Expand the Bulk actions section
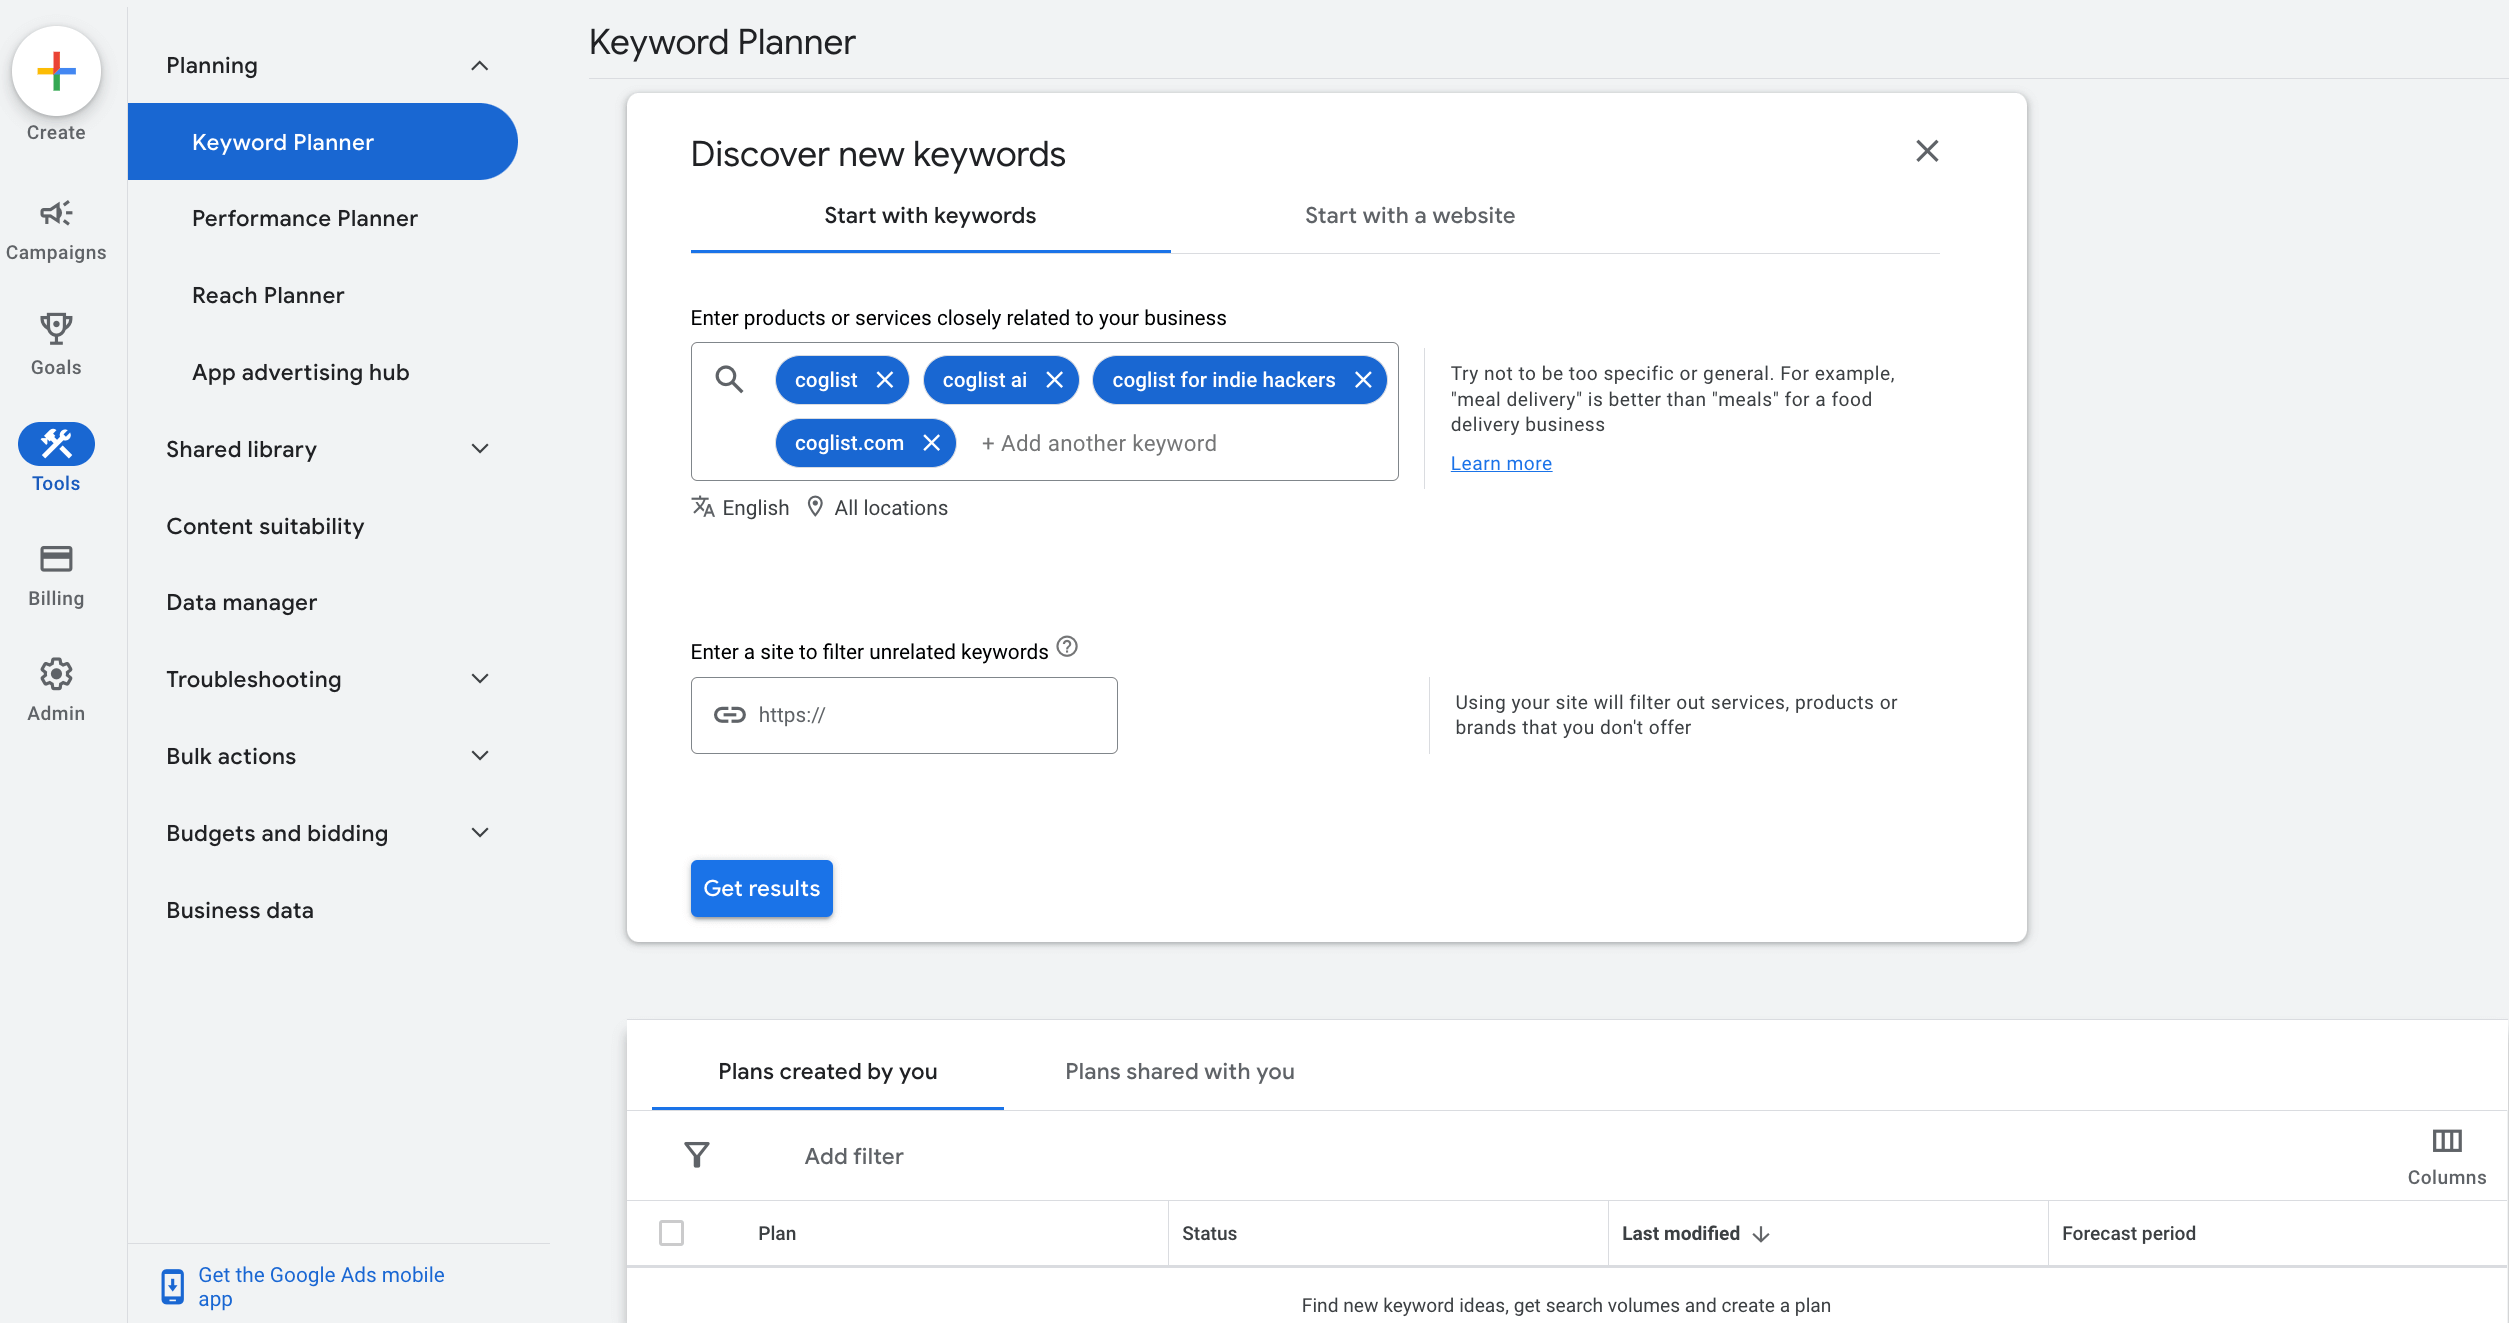This screenshot has width=2509, height=1323. coord(480,756)
